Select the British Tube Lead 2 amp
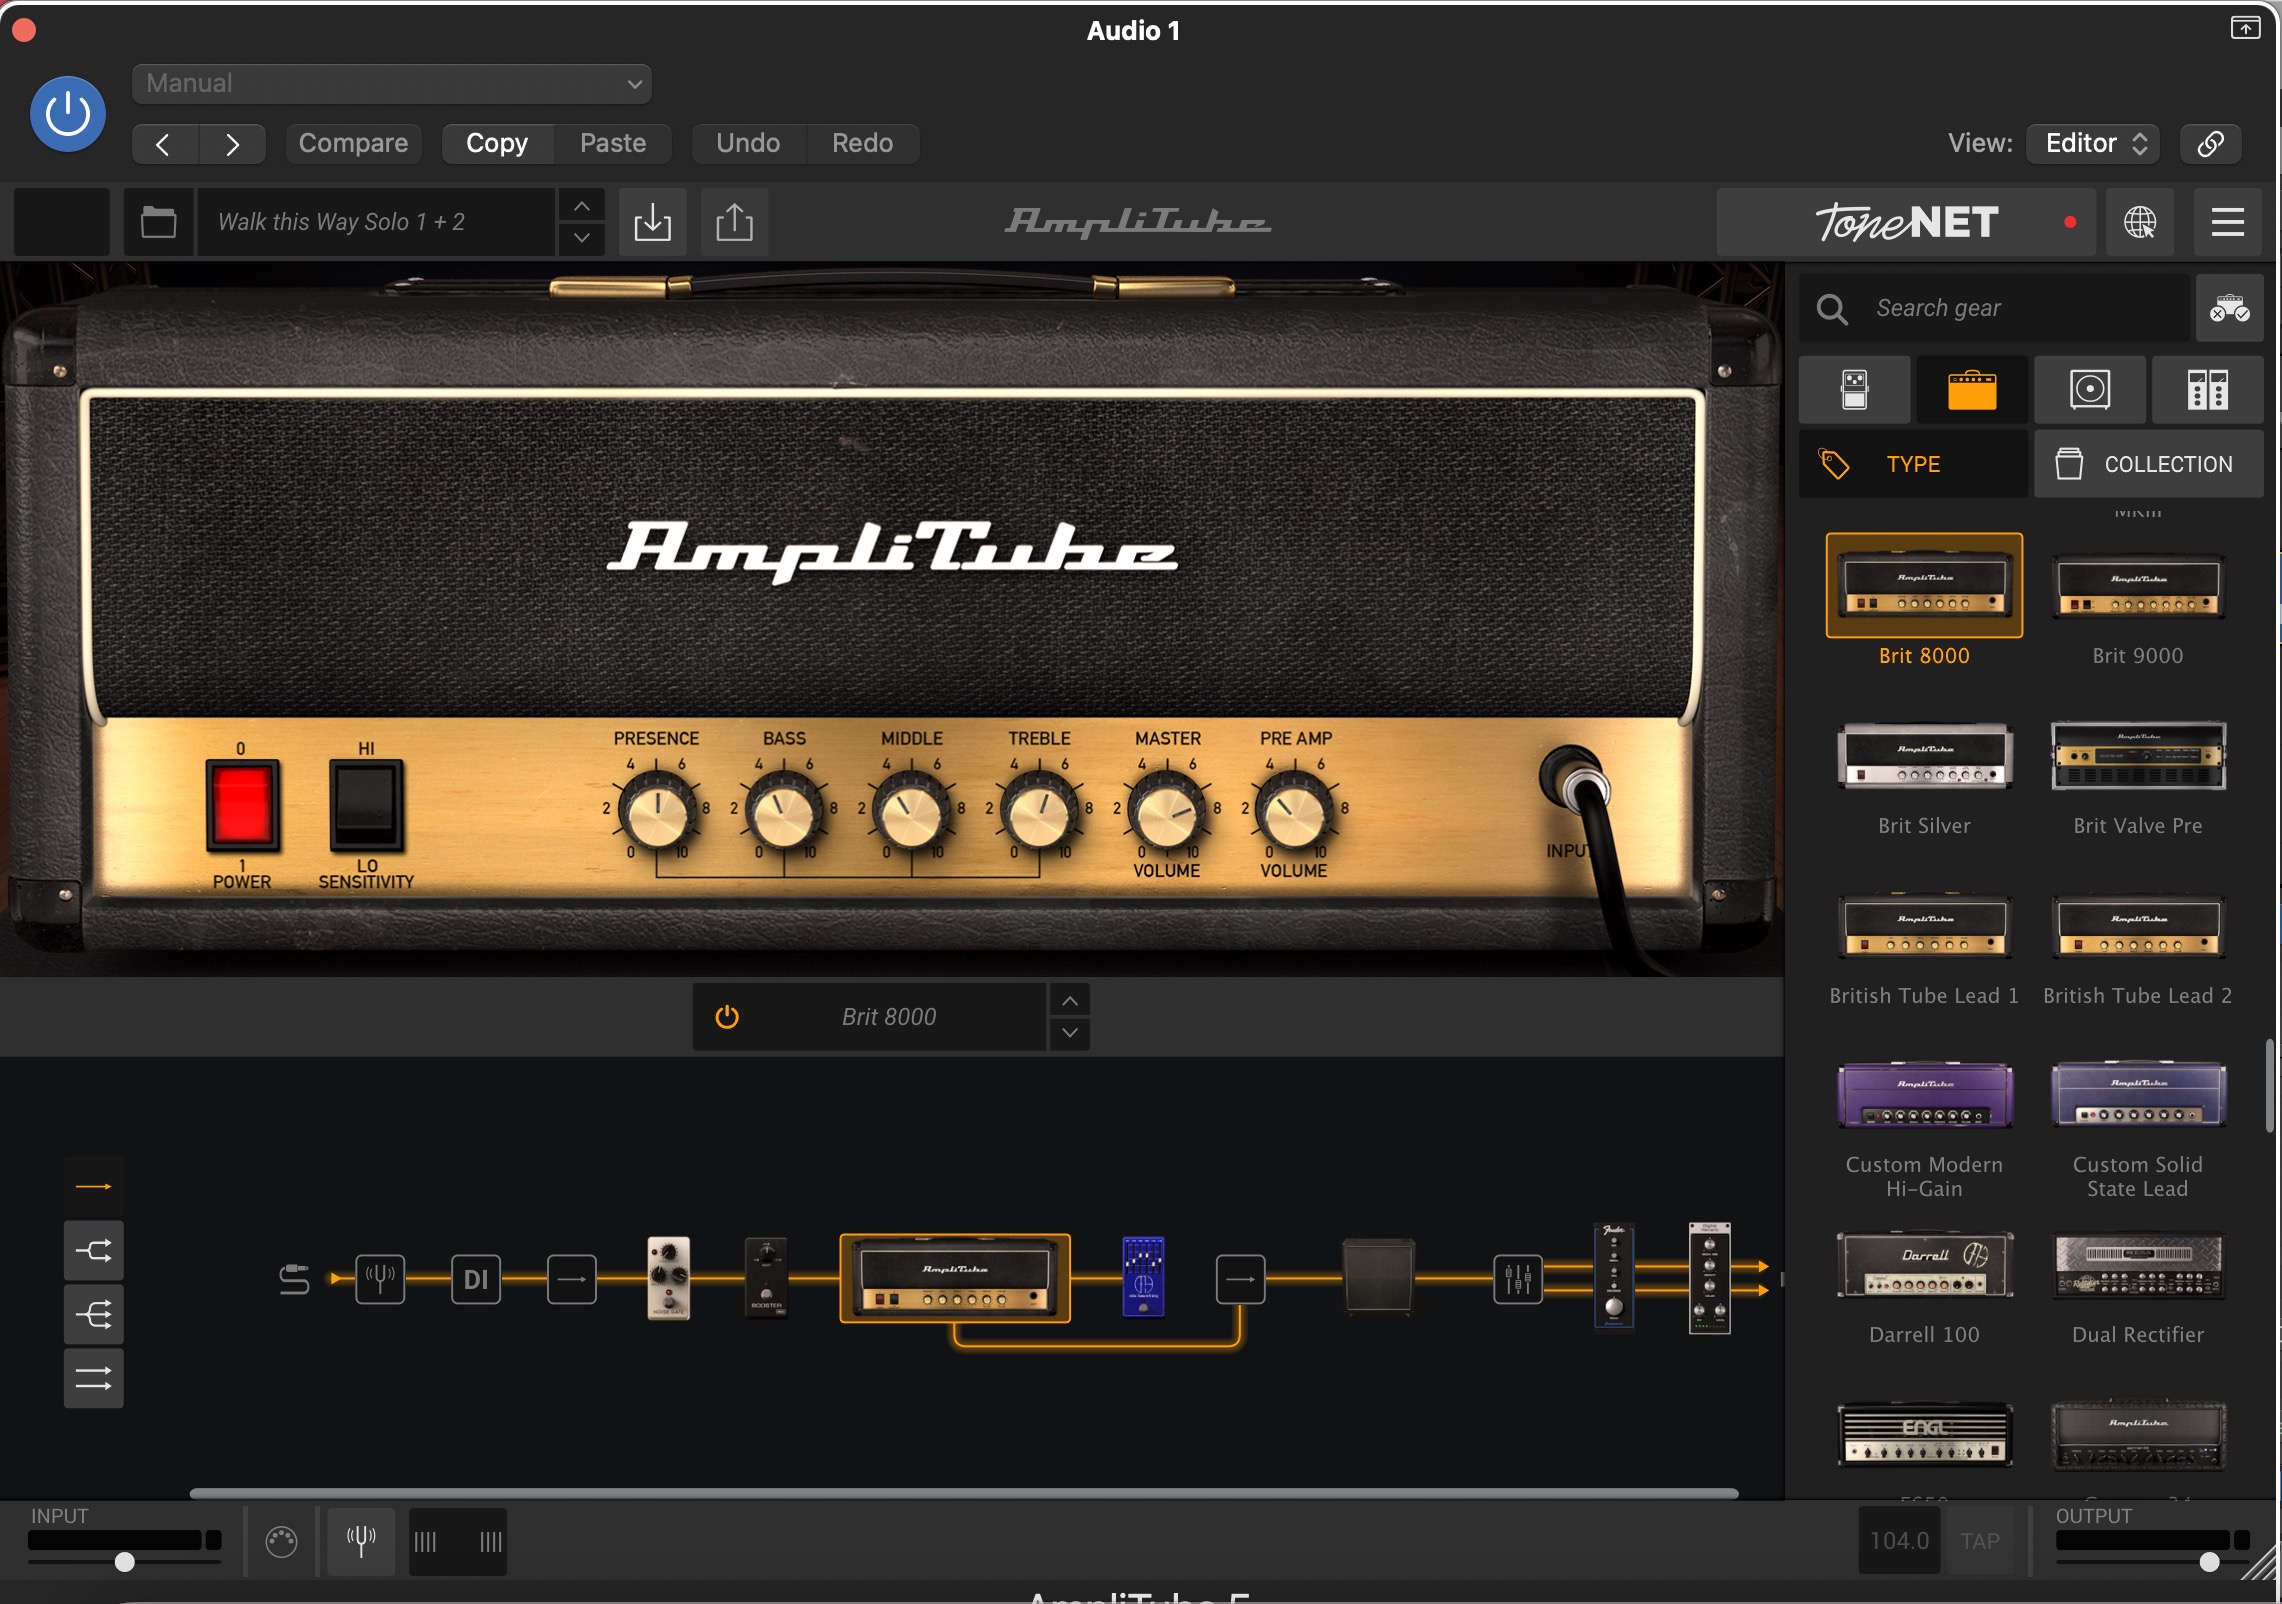The image size is (2282, 1604). (x=2138, y=926)
